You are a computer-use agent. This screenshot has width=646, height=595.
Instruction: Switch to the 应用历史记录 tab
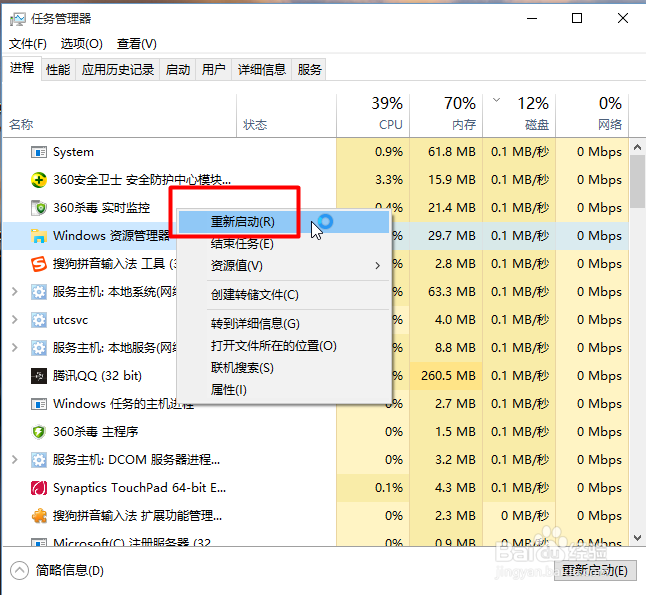click(118, 70)
